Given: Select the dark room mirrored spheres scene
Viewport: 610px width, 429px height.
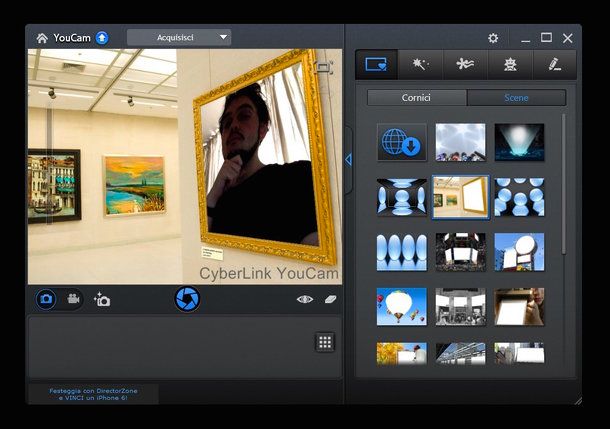Looking at the screenshot, I should tap(402, 197).
